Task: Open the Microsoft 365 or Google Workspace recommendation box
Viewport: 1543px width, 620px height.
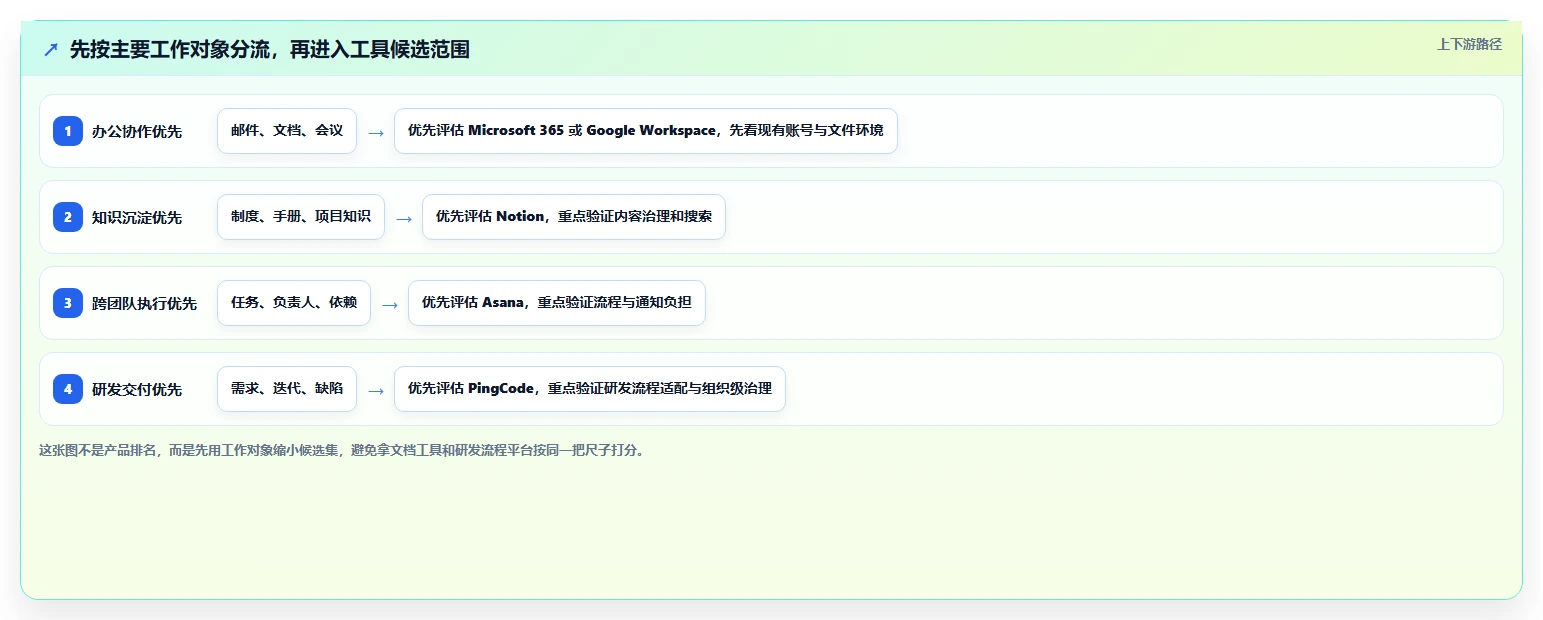Action: pyautogui.click(x=646, y=131)
